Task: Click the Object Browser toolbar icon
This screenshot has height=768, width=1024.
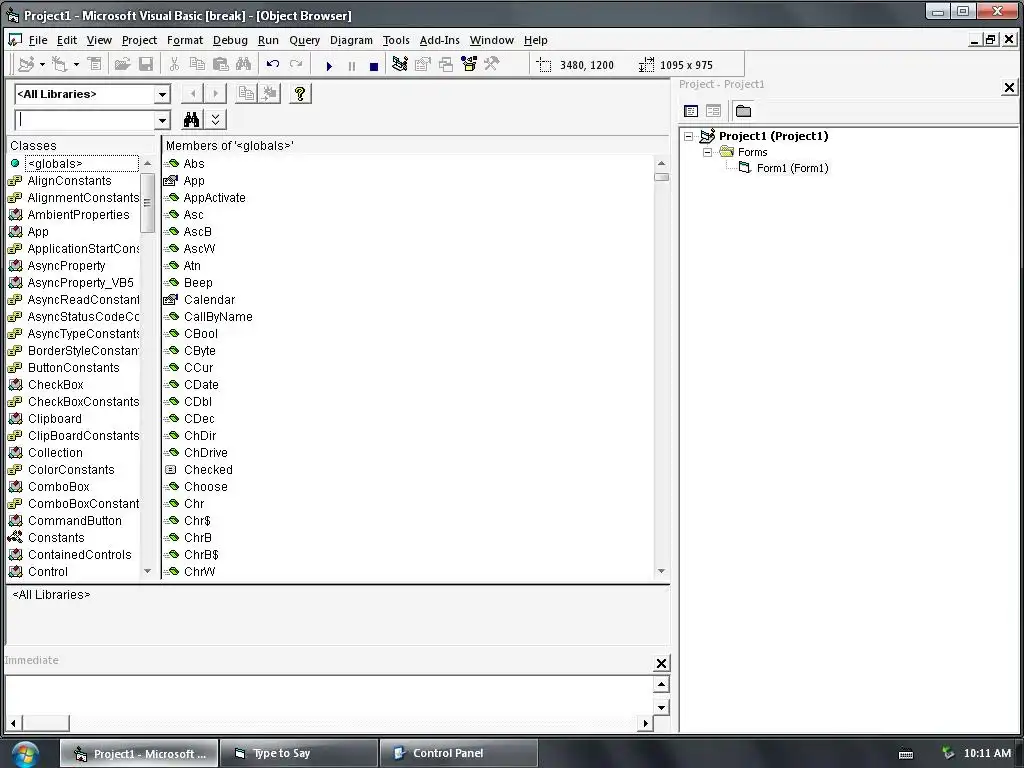Action: (x=469, y=64)
